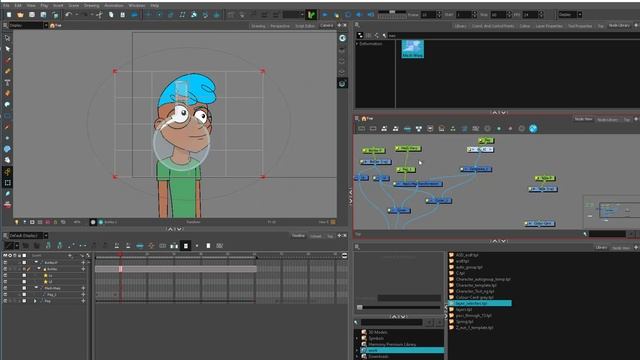This screenshot has width=640, height=360.
Task: Click the Frame number field in the playback toolbar
Action: (x=428, y=15)
